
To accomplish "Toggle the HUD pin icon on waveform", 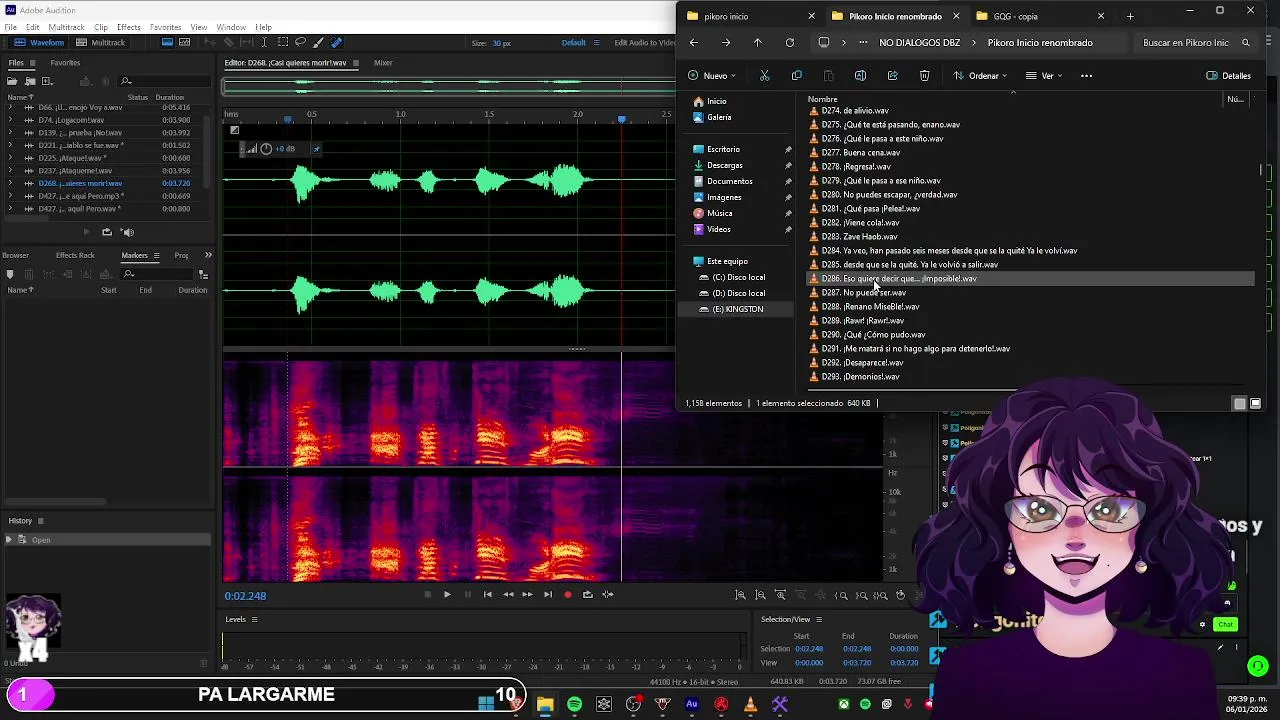I will tap(316, 149).
